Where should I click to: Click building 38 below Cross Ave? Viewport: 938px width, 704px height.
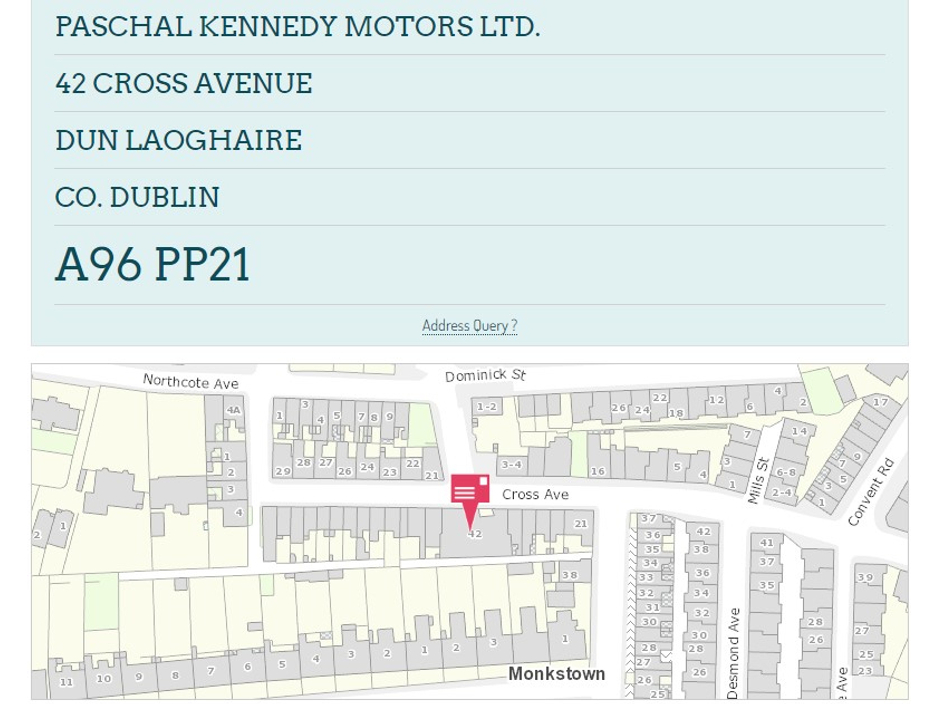(568, 573)
